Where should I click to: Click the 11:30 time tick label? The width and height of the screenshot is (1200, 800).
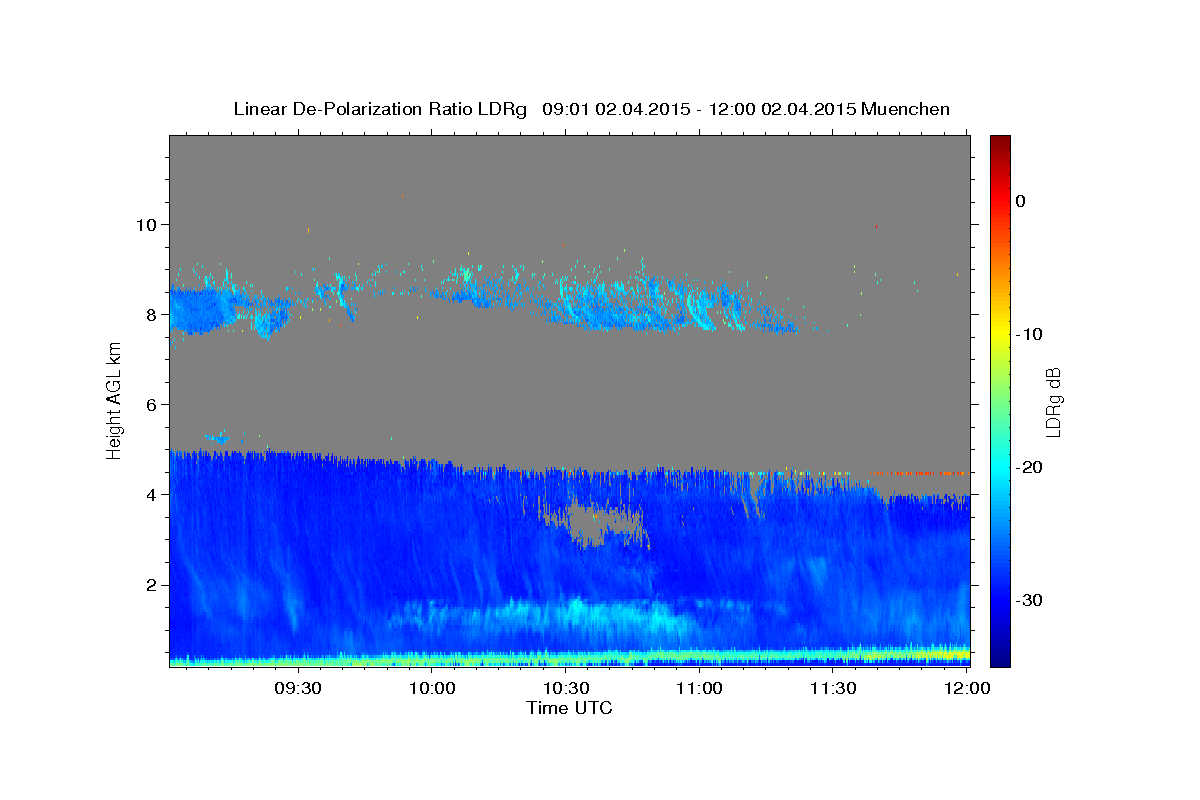[x=833, y=688]
